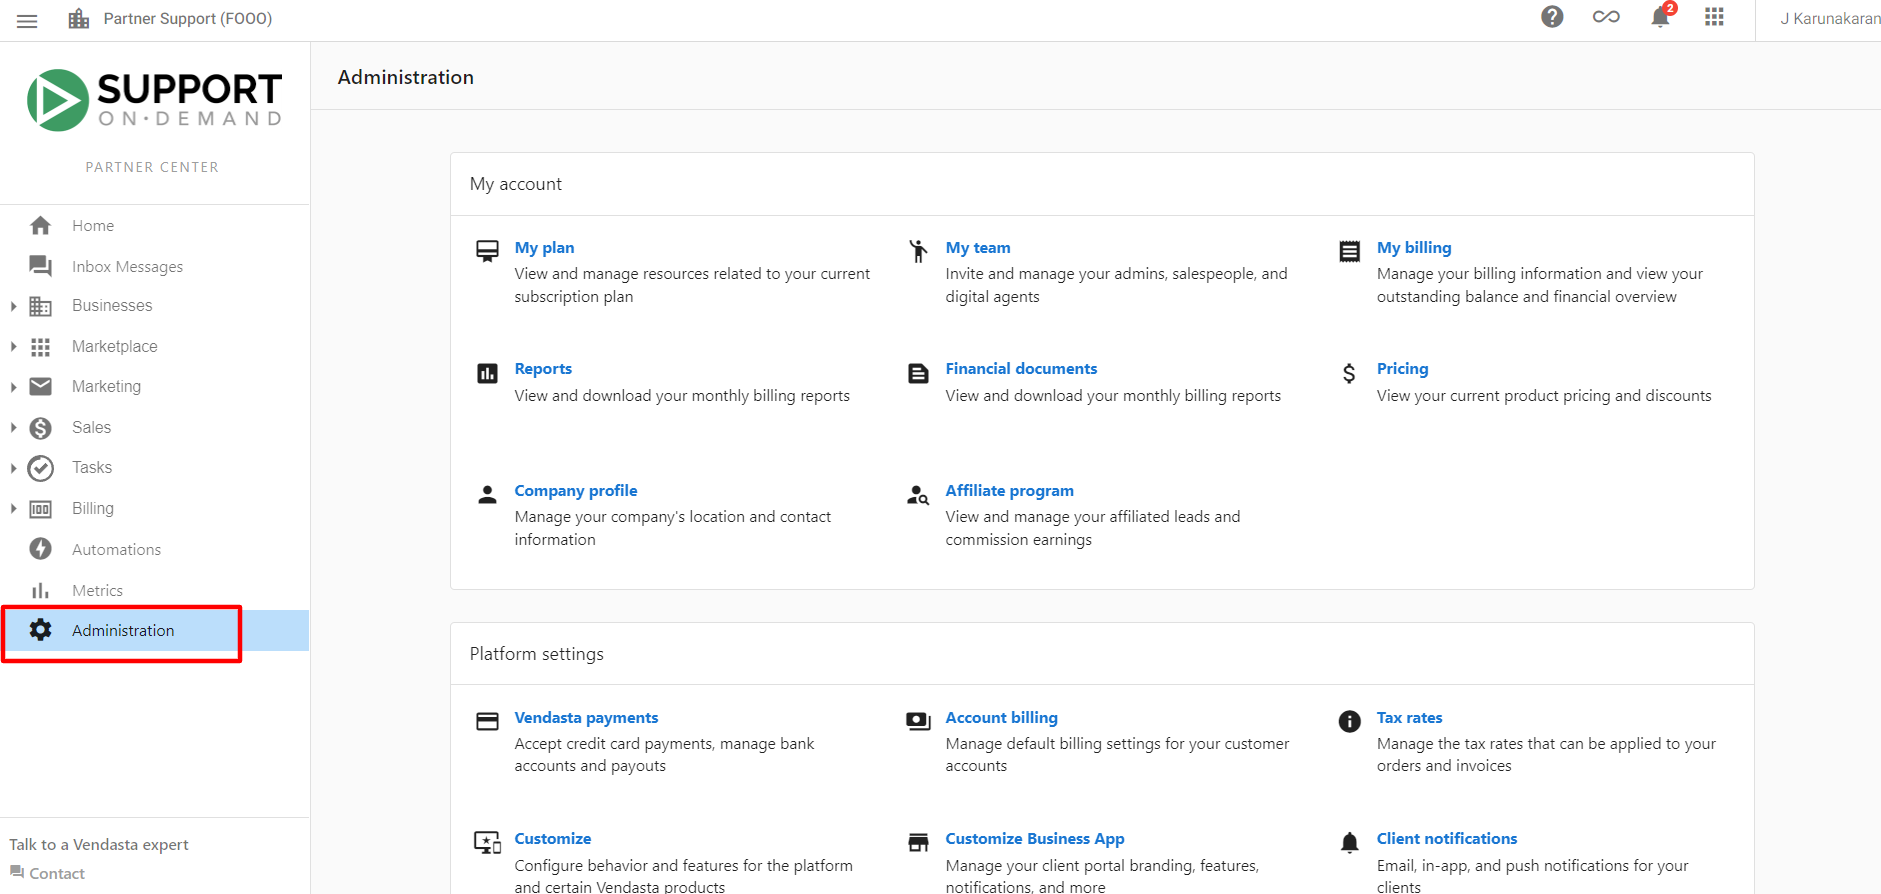Select Administration in the sidebar

coord(123,631)
